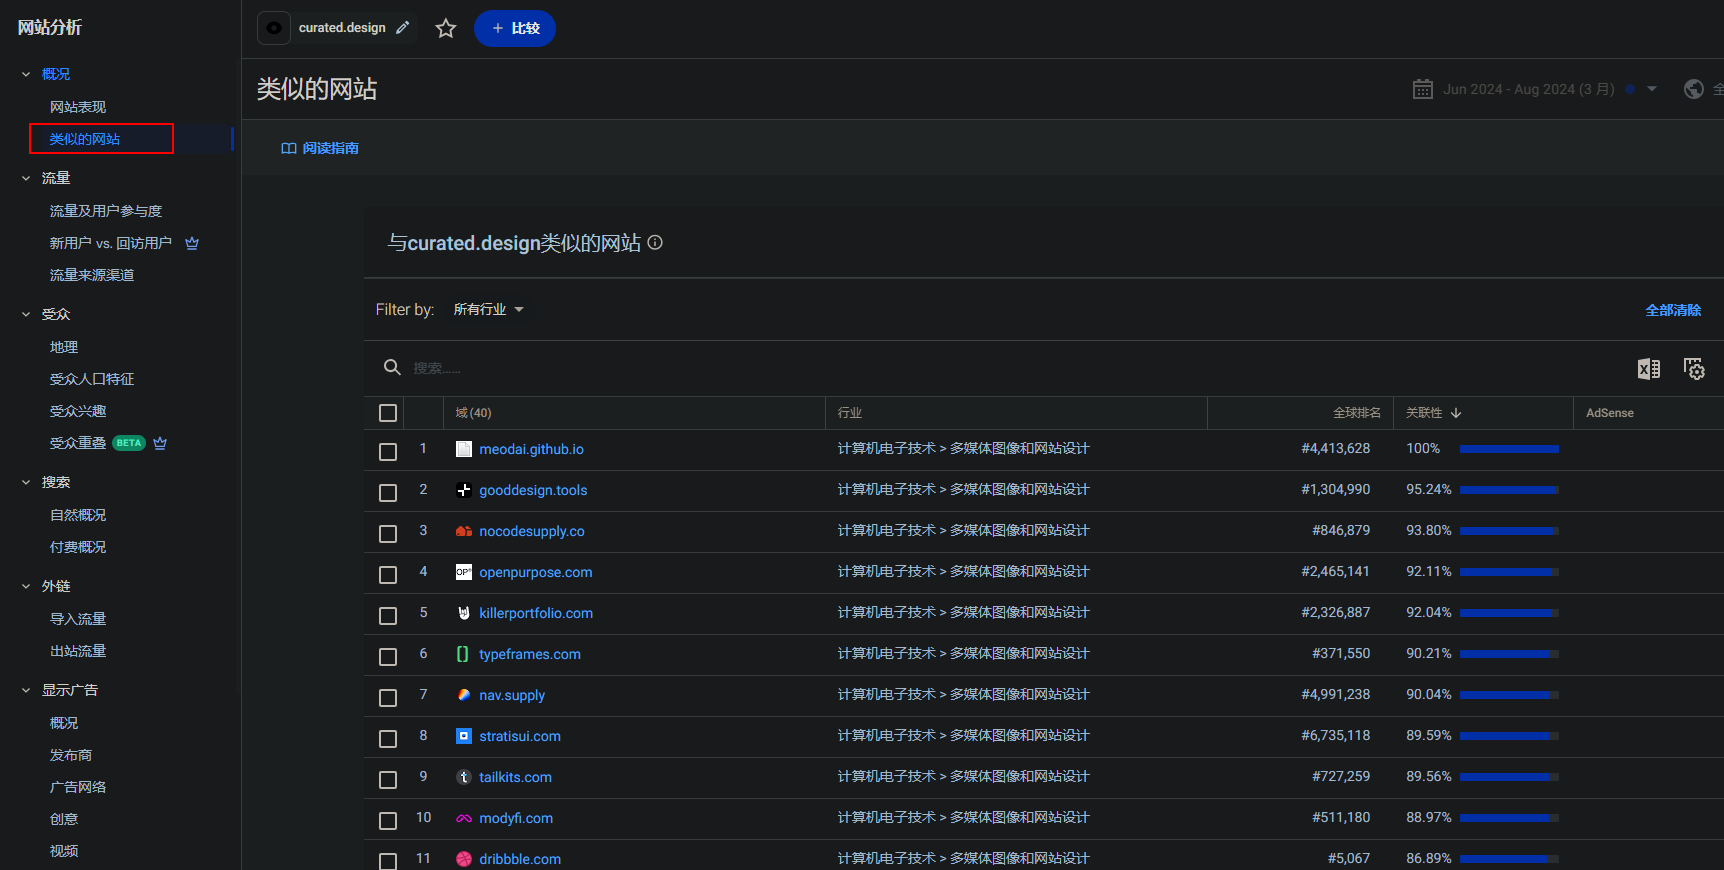The width and height of the screenshot is (1724, 870).
Task: Click the star favorite icon
Action: 446,29
